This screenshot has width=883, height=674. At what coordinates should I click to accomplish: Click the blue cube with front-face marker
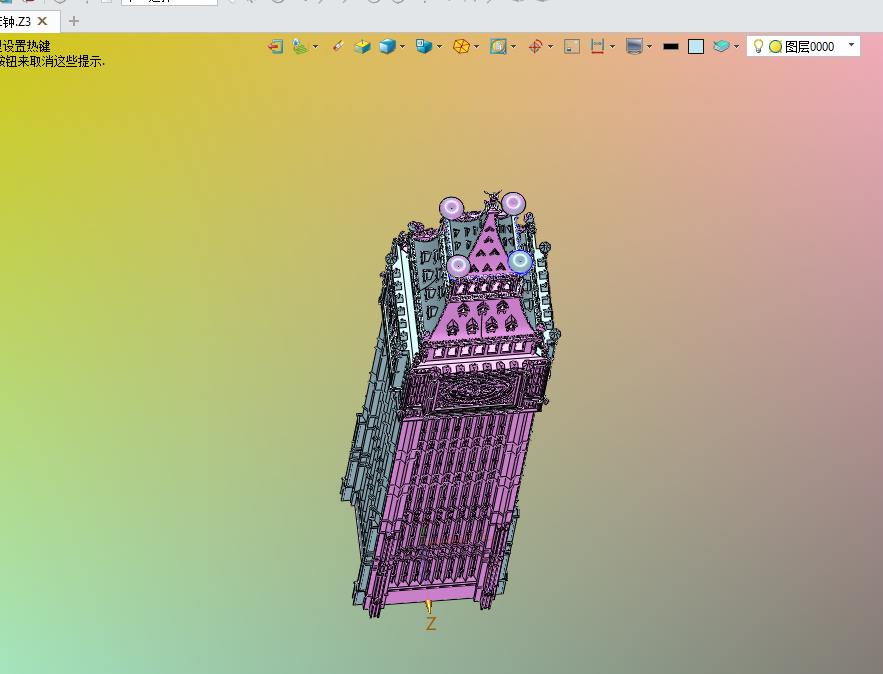(x=424, y=46)
